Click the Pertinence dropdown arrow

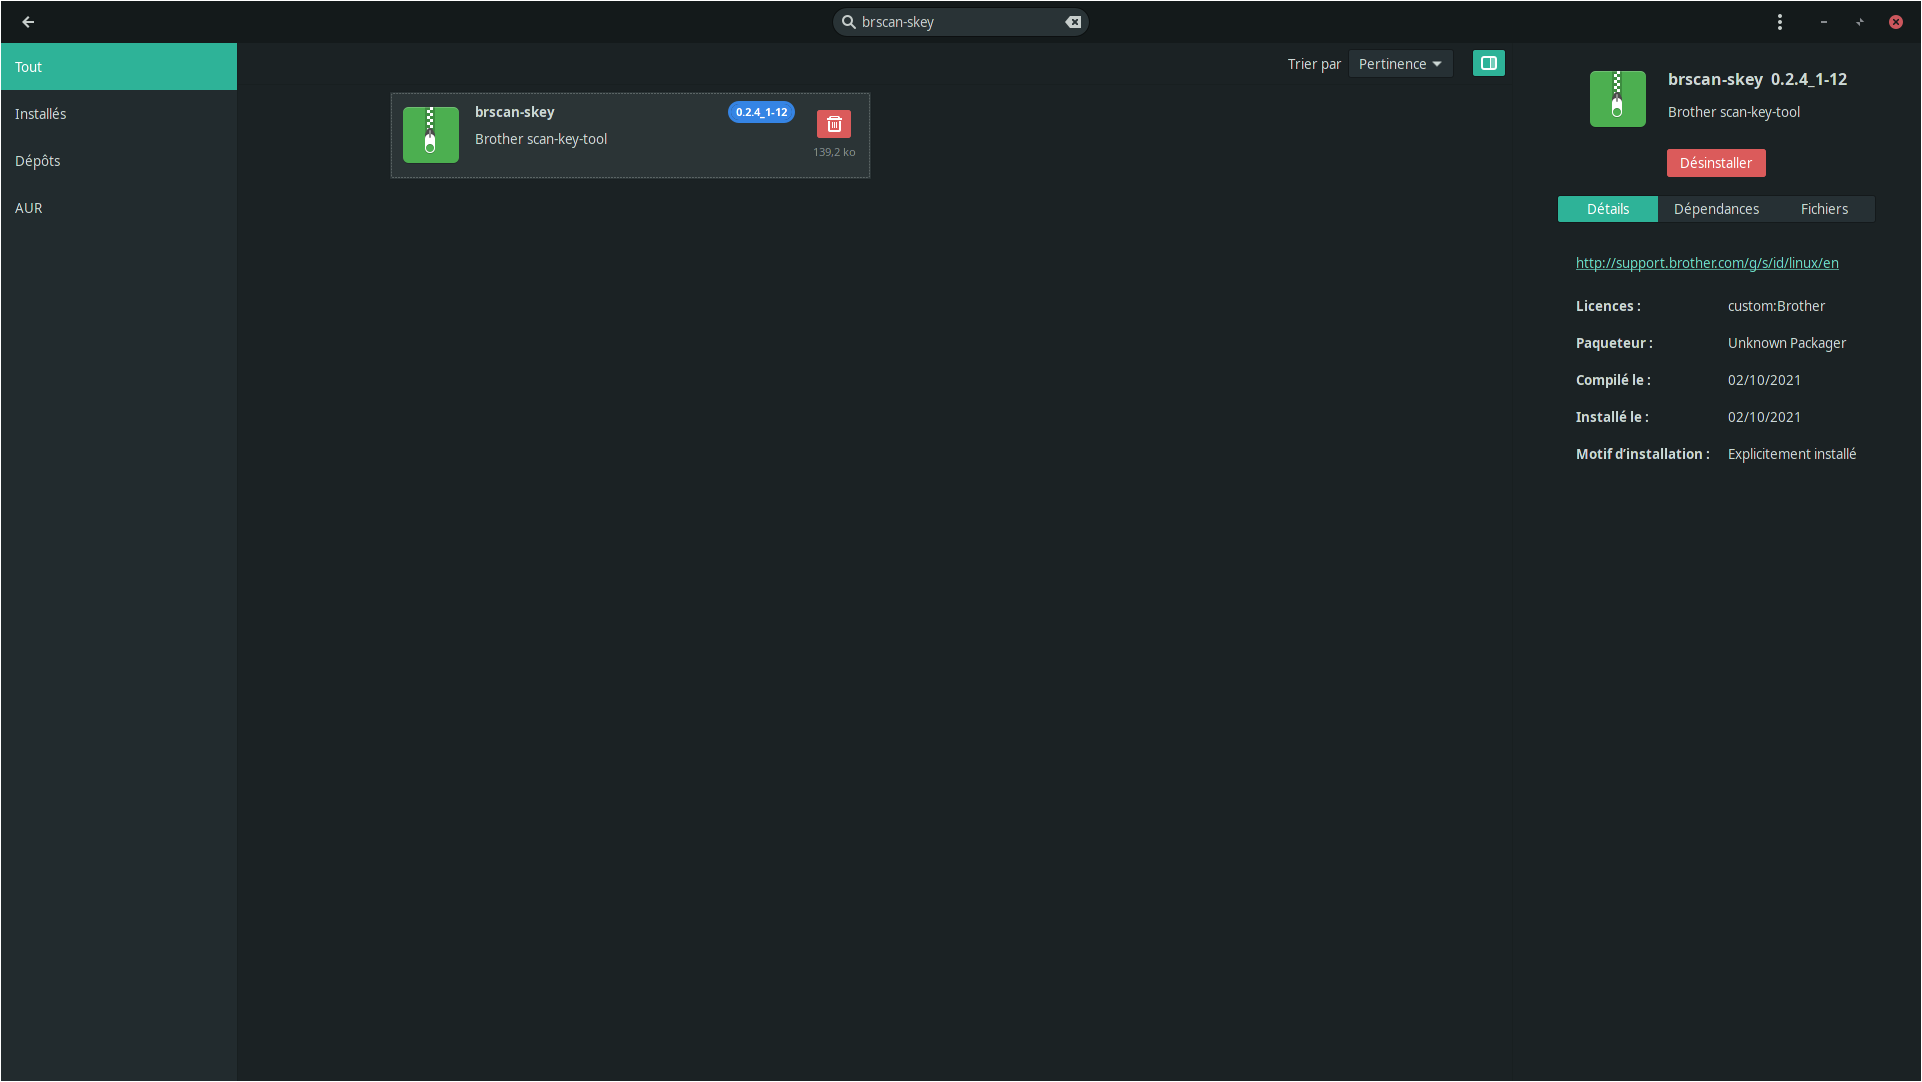[x=1437, y=64]
